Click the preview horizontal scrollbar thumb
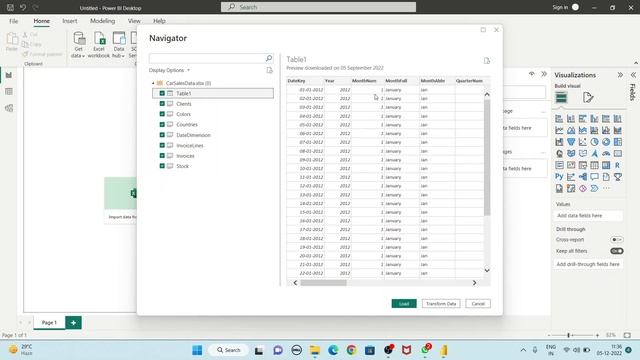 point(323,283)
